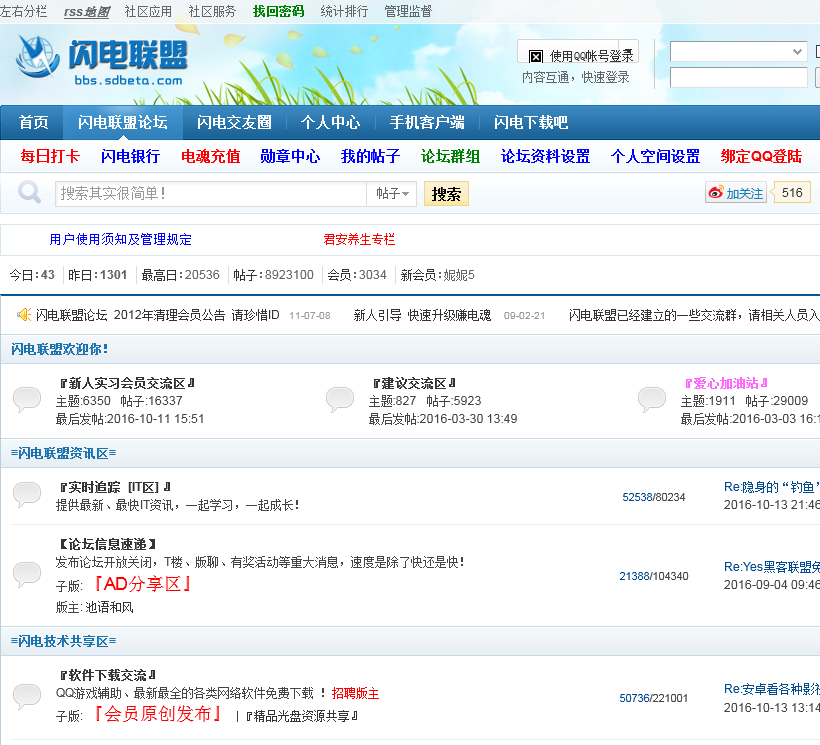Viewport: 820px width, 745px height.
Task: Open the 闪电银行 link
Action: click(x=130, y=156)
